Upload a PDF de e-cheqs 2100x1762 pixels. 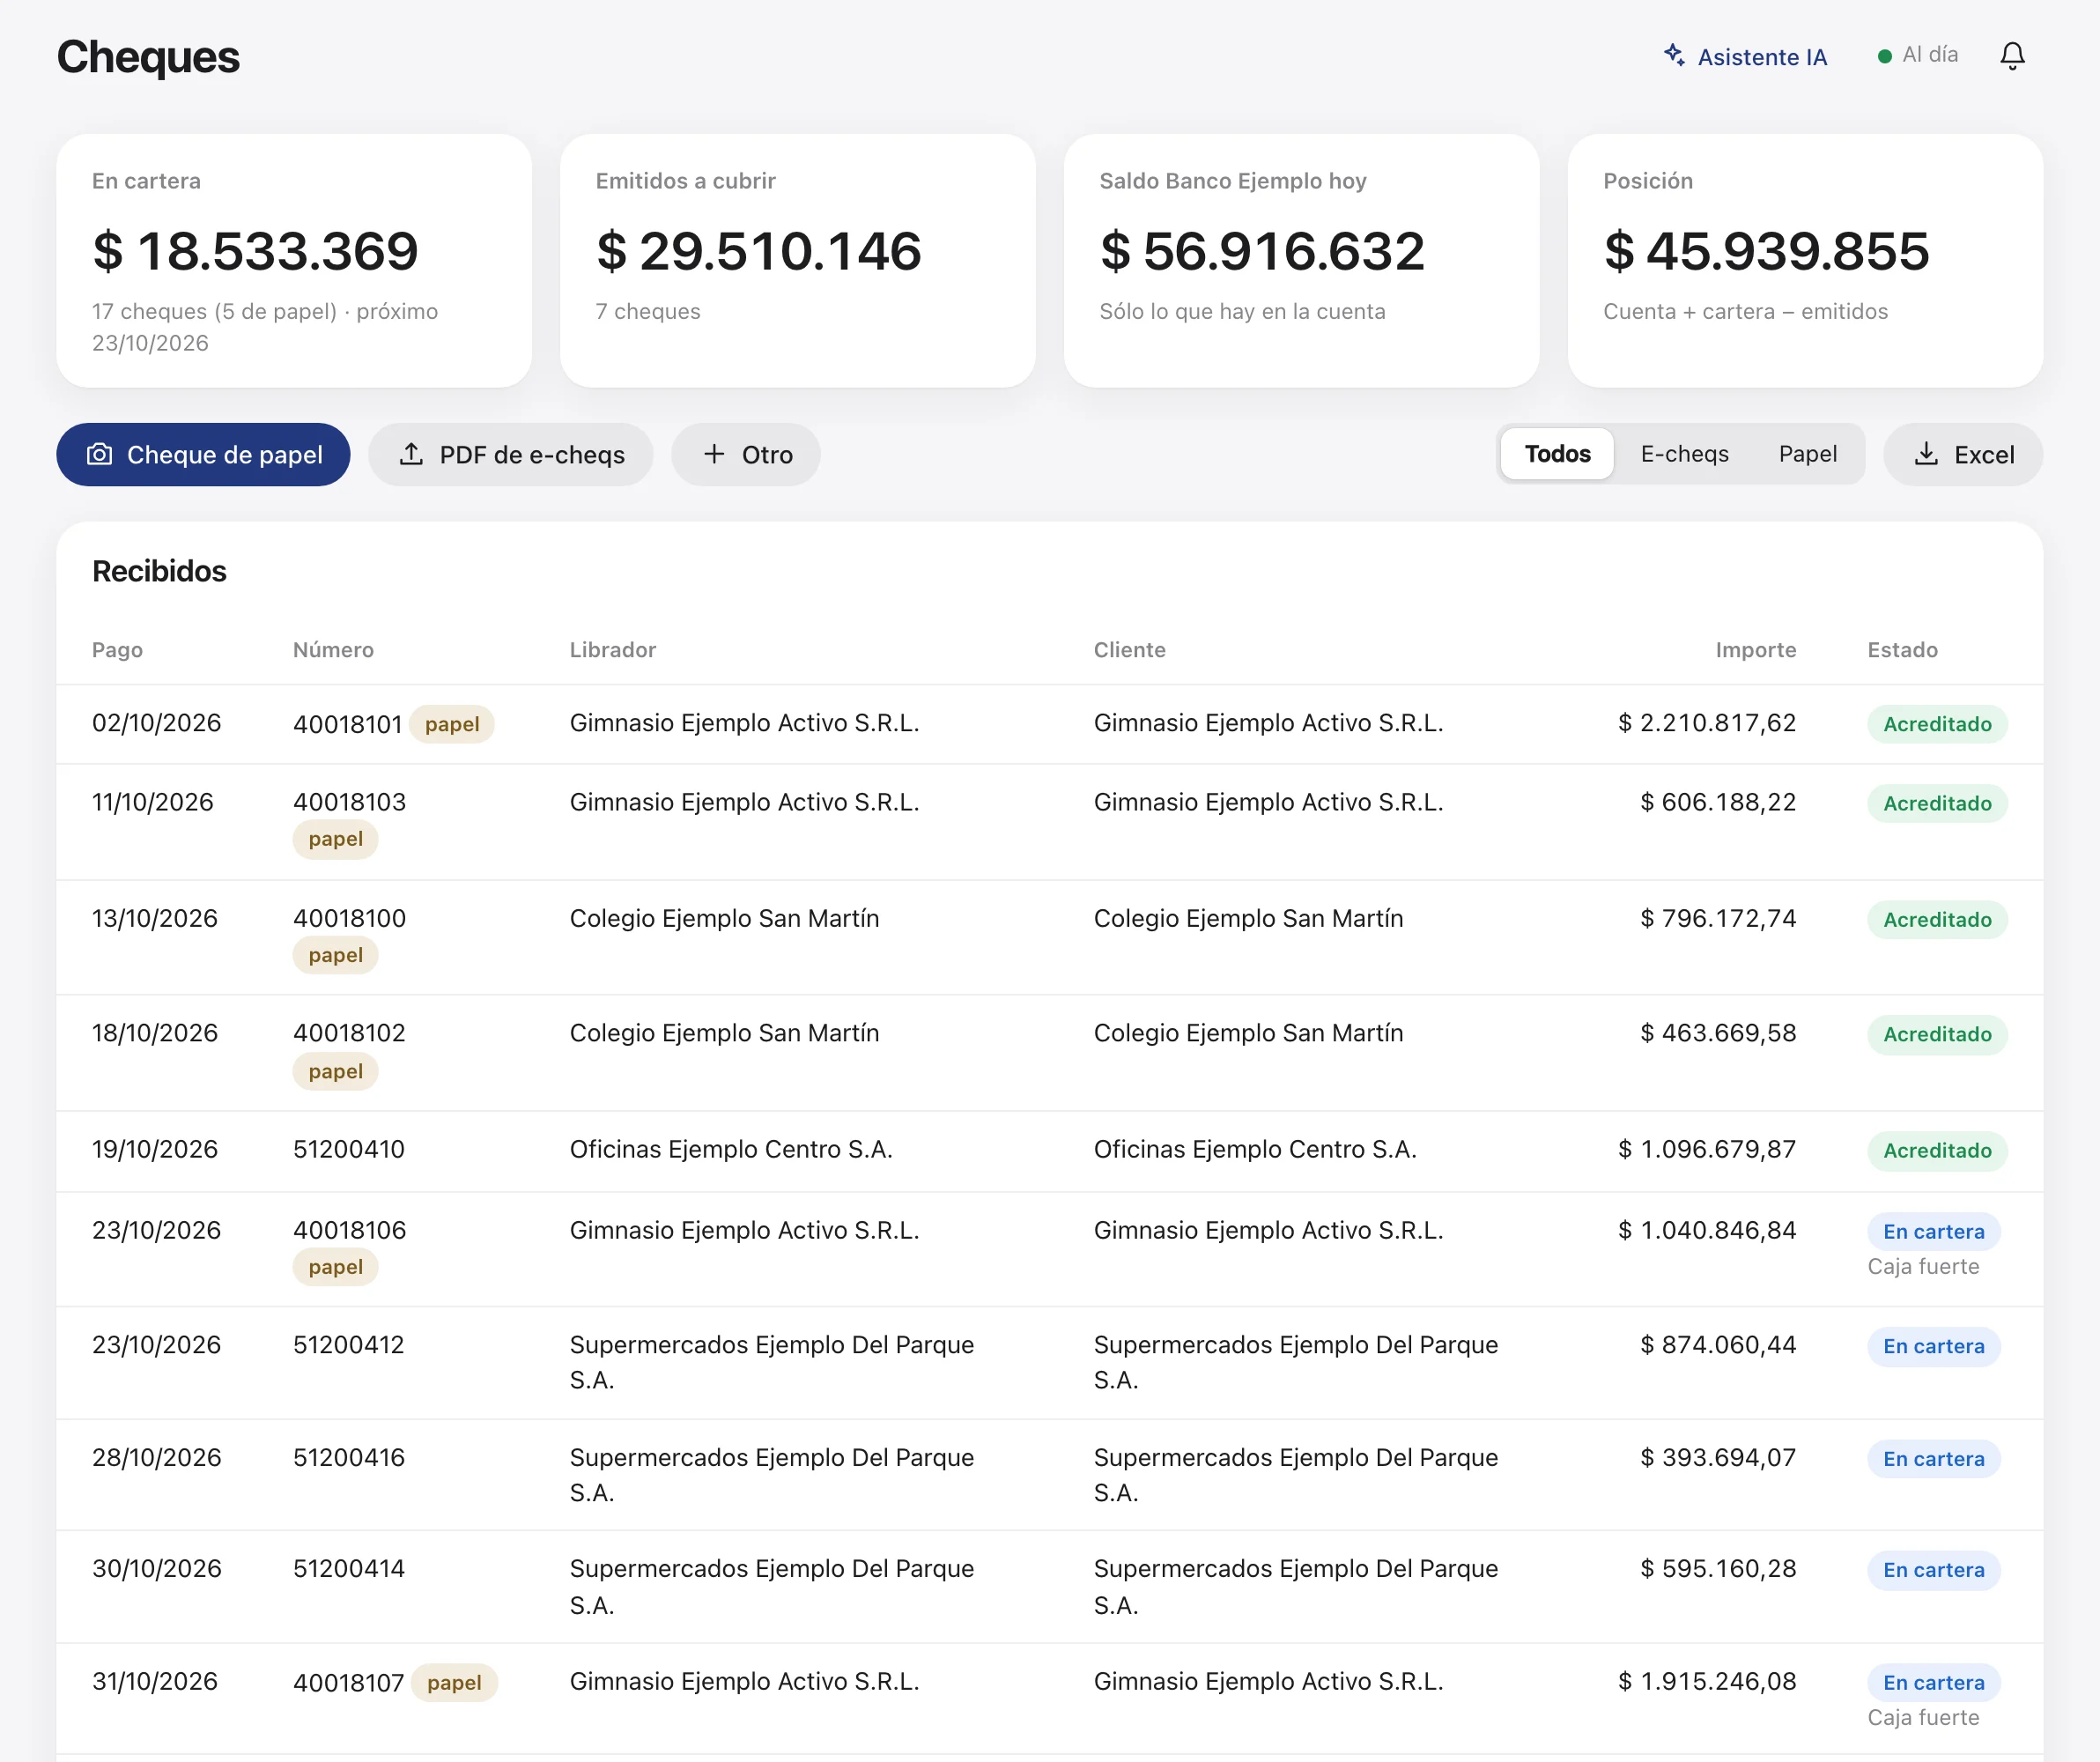[x=511, y=454]
